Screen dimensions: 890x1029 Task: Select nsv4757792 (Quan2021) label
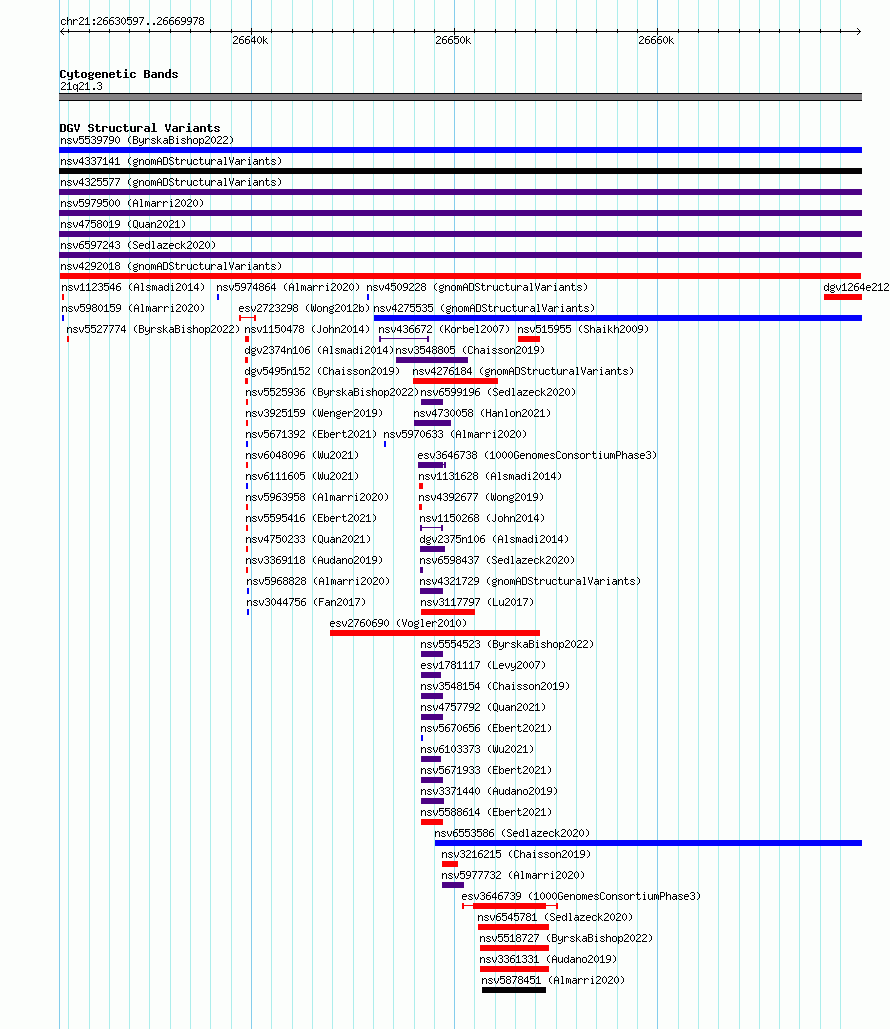click(483, 707)
